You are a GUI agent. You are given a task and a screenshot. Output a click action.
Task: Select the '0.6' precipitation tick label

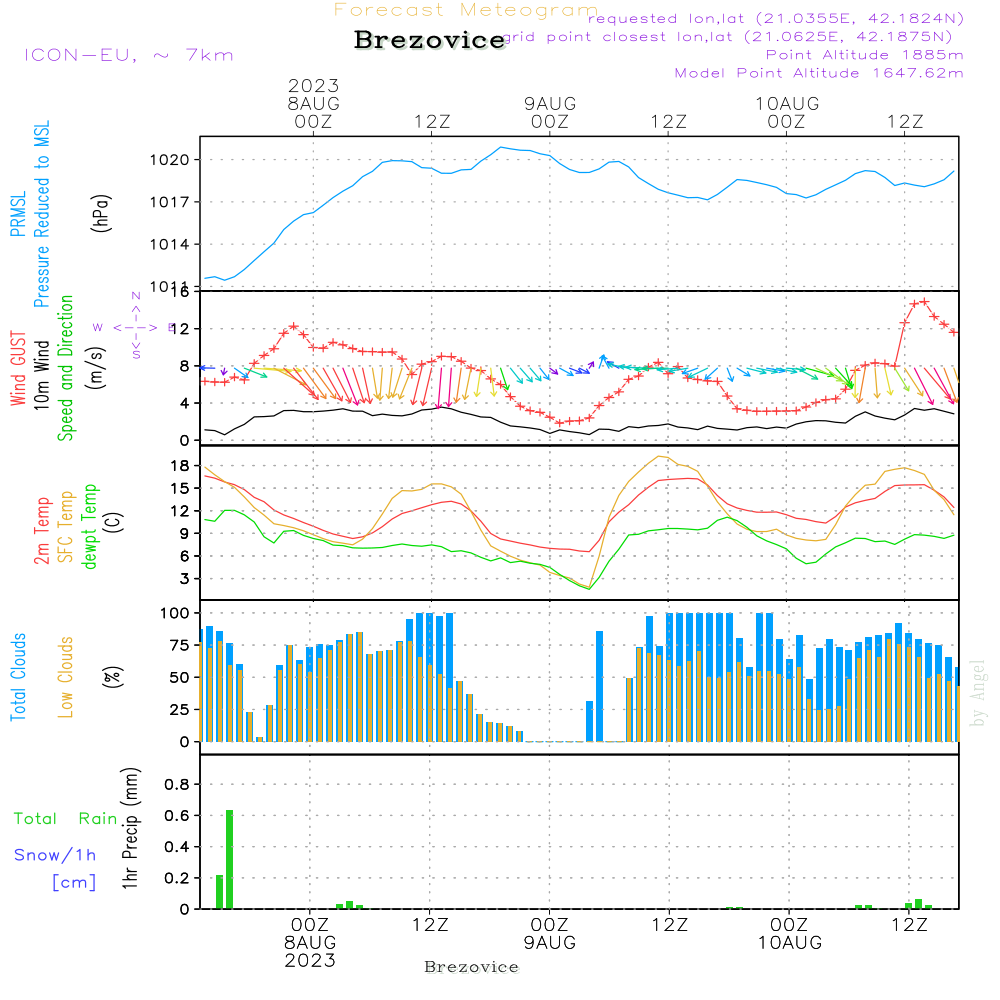177,816
